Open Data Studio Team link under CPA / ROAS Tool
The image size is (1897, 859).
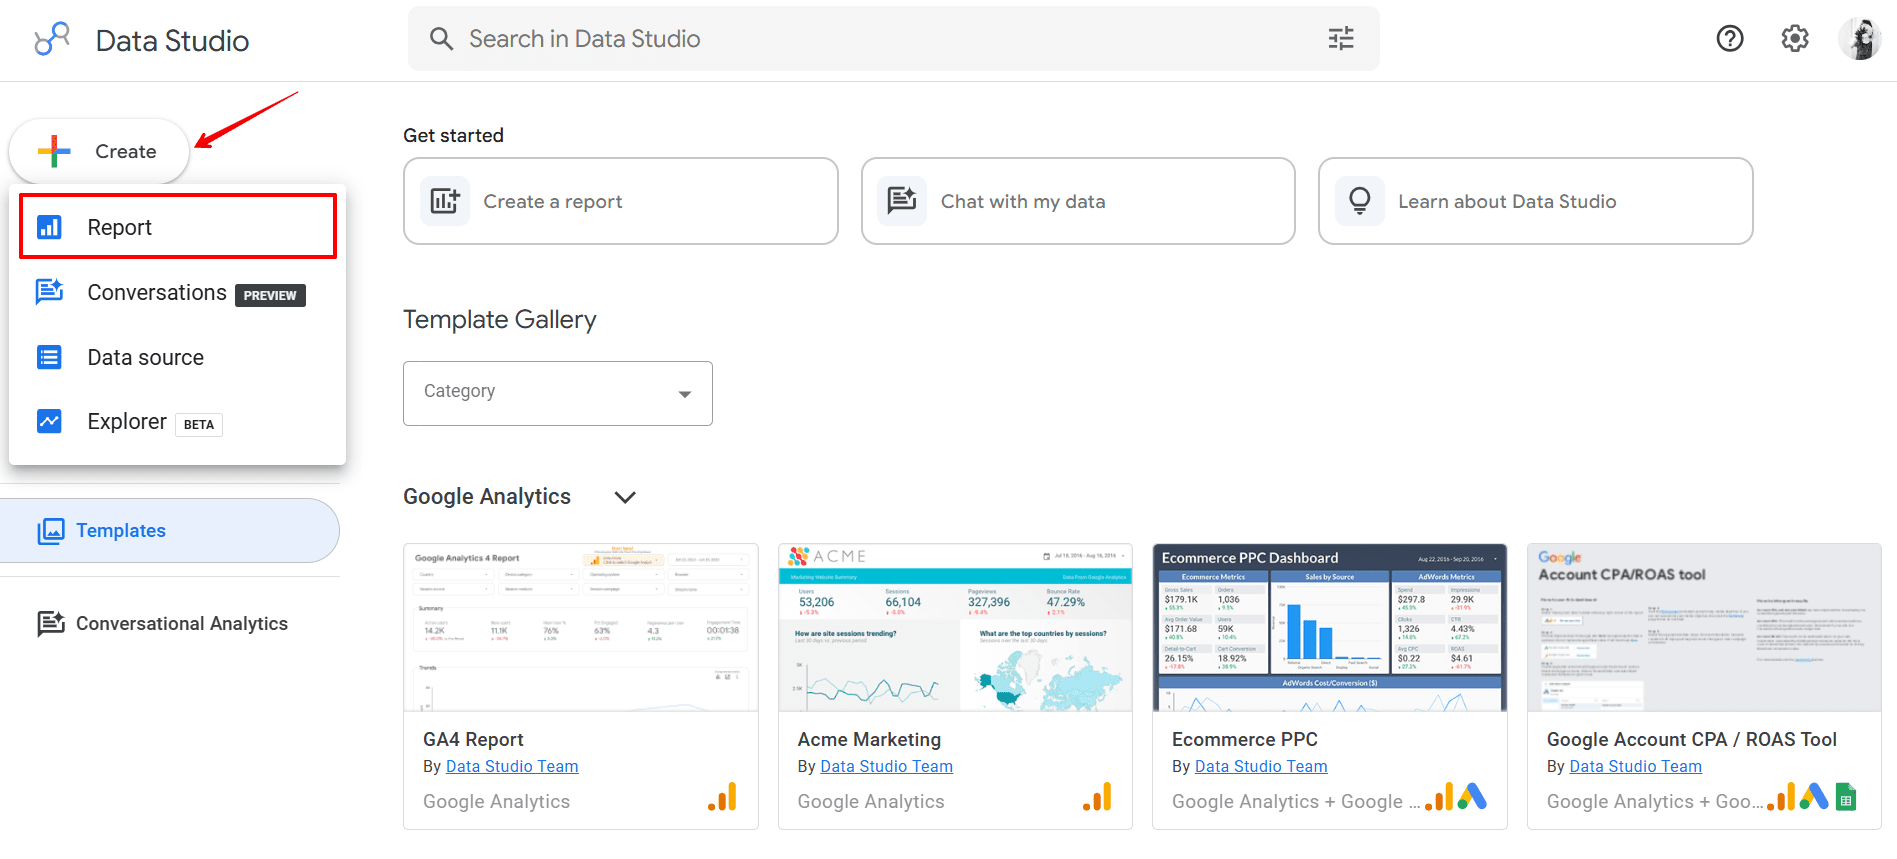tap(1636, 766)
